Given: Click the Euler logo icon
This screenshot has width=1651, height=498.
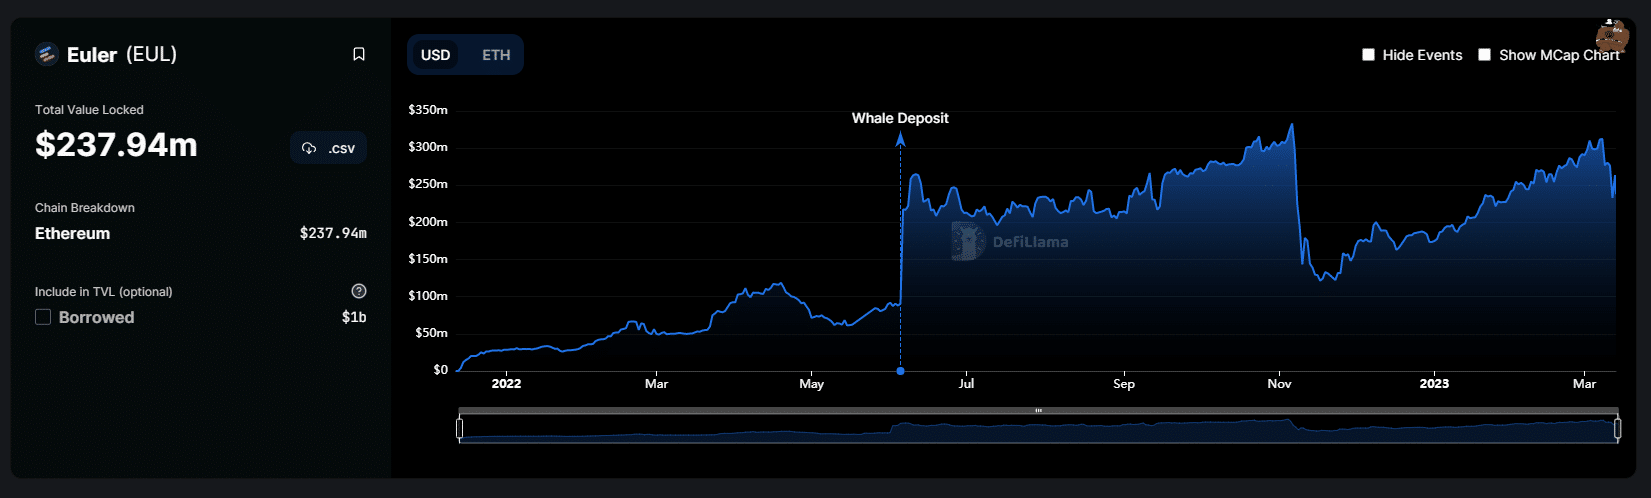Looking at the screenshot, I should (47, 54).
